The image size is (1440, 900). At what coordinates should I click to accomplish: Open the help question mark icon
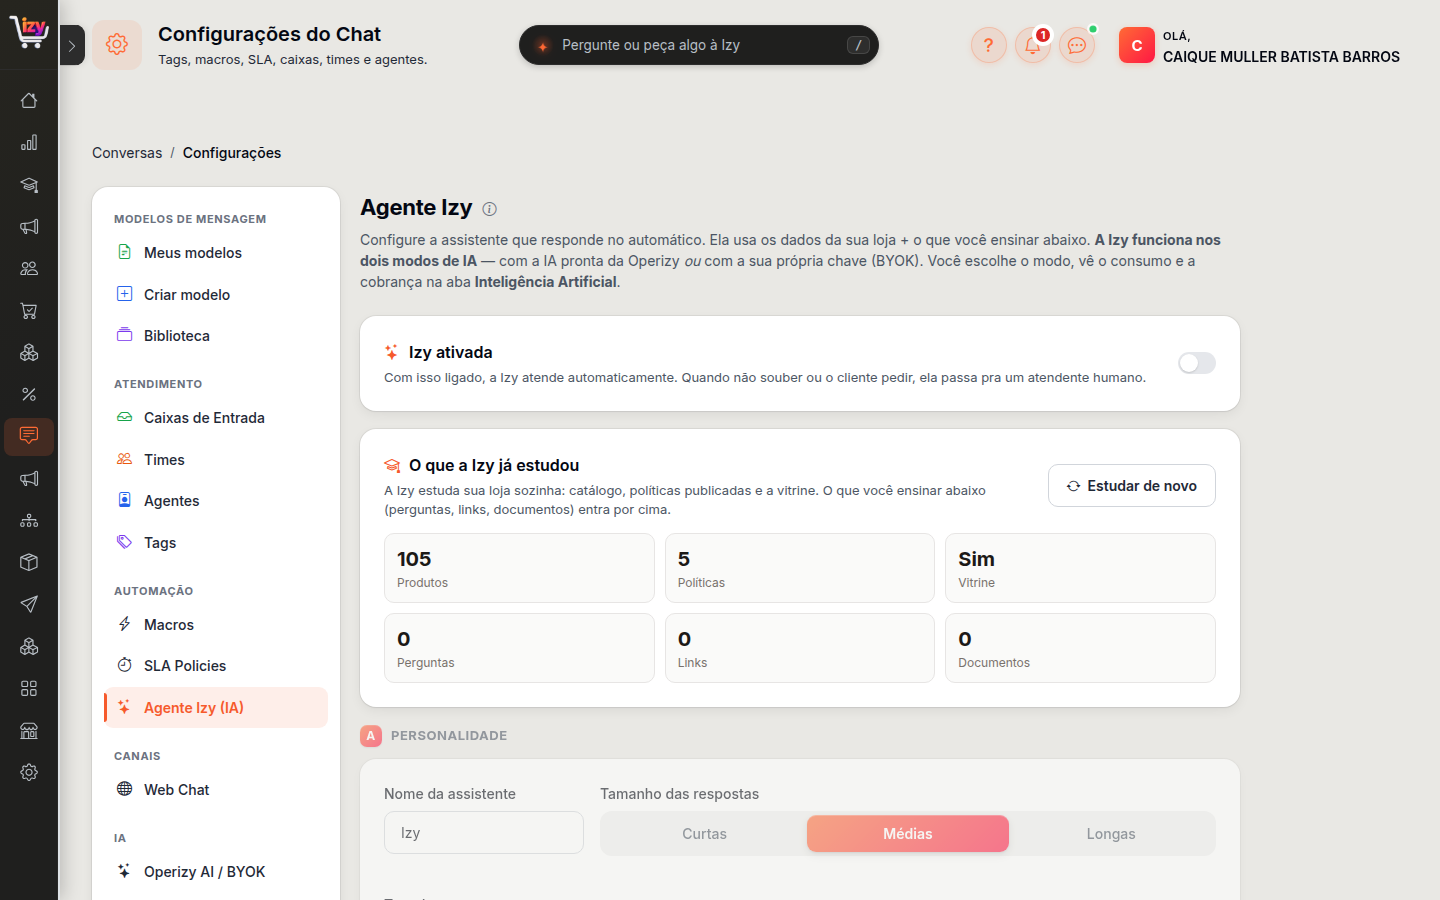point(988,45)
